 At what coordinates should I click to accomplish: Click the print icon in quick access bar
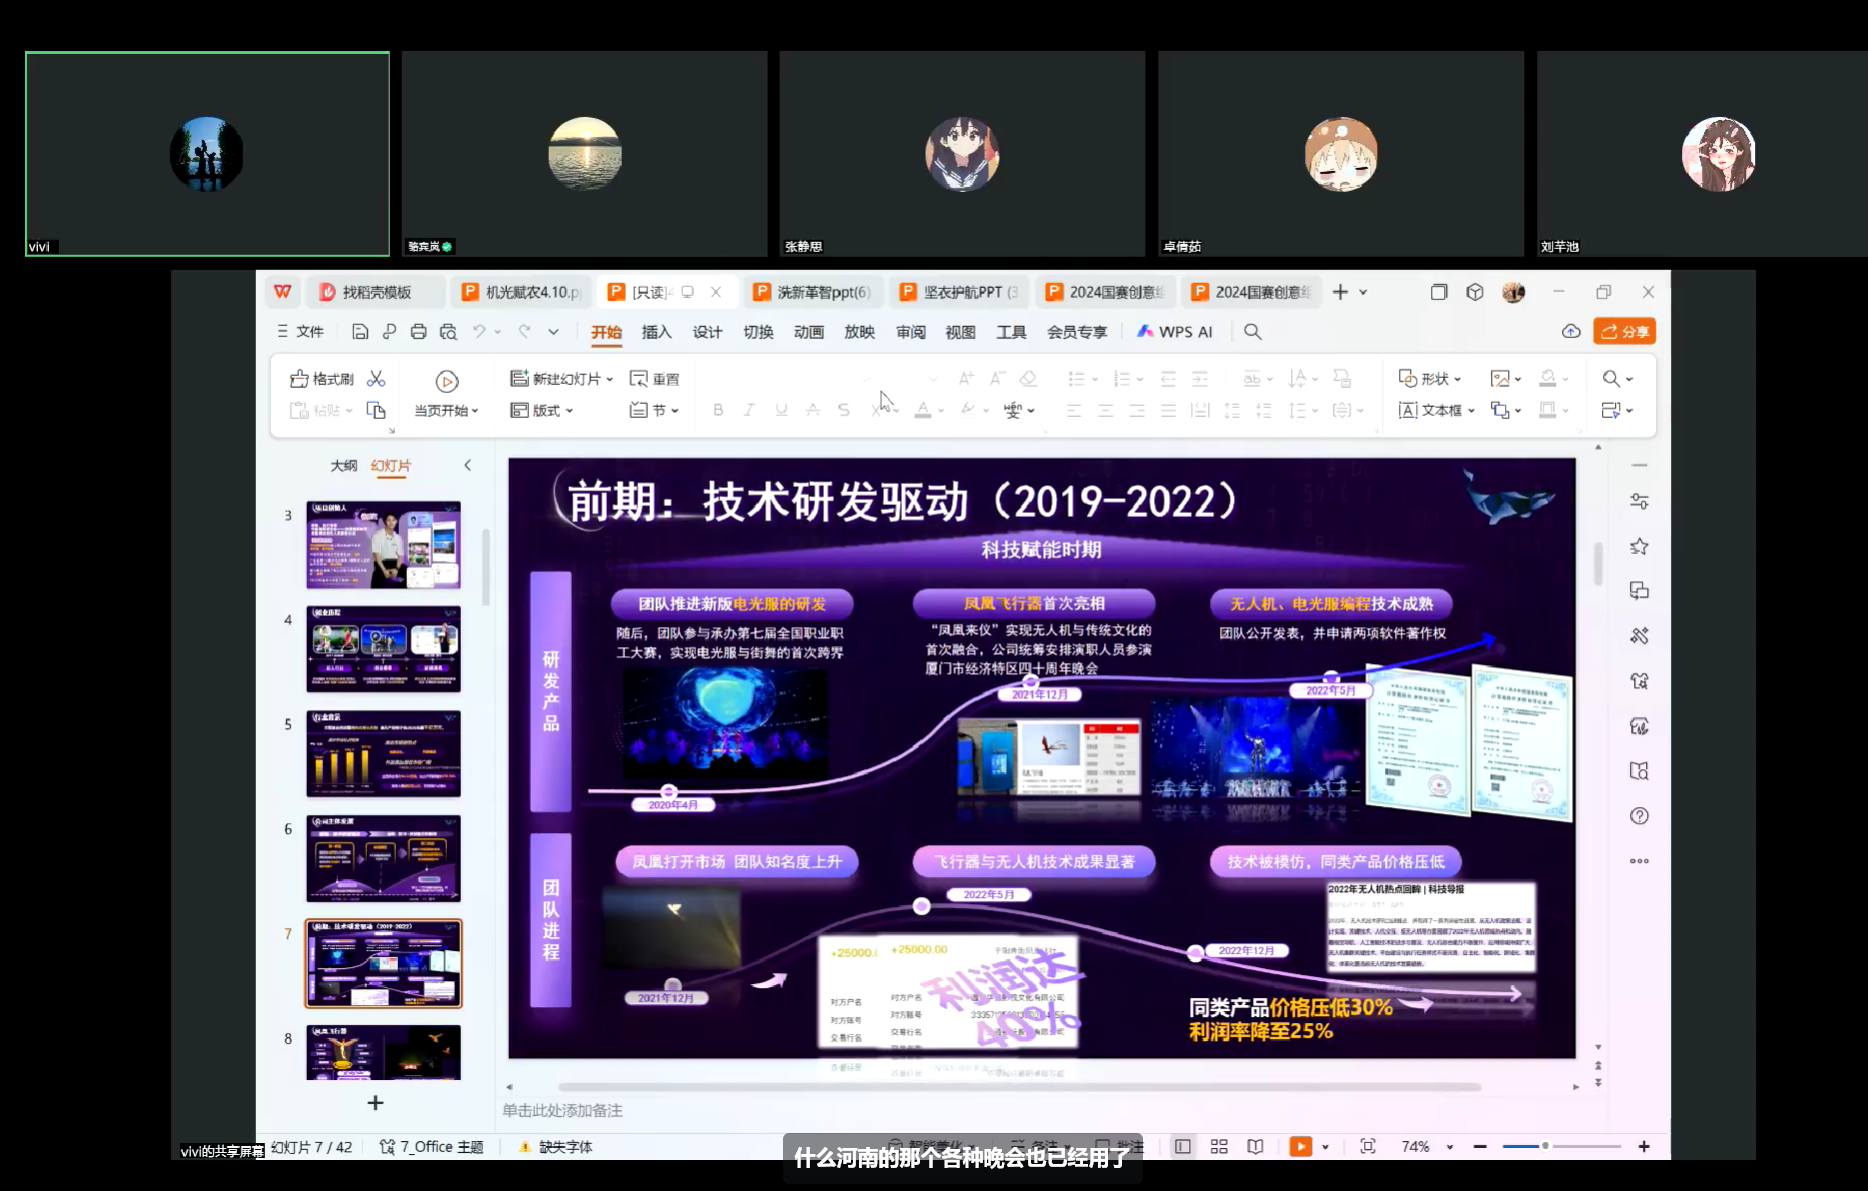click(419, 332)
